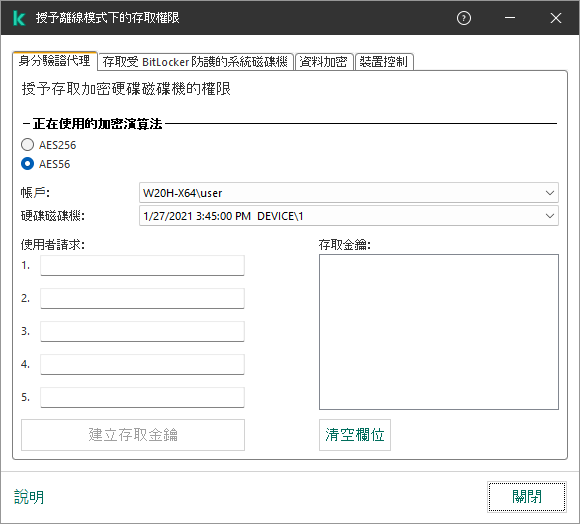Click the 存取金鑰: label

tap(345, 244)
